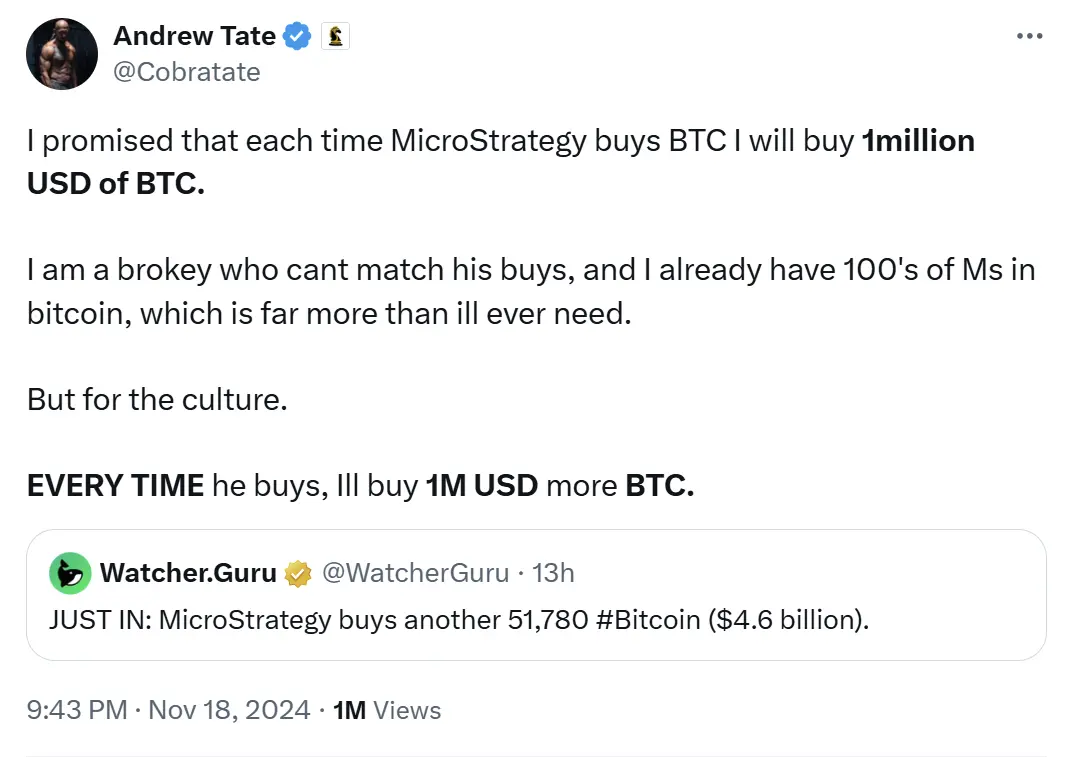
Task: Click the 13h timestamp on quoted tweet
Action: click(x=554, y=573)
